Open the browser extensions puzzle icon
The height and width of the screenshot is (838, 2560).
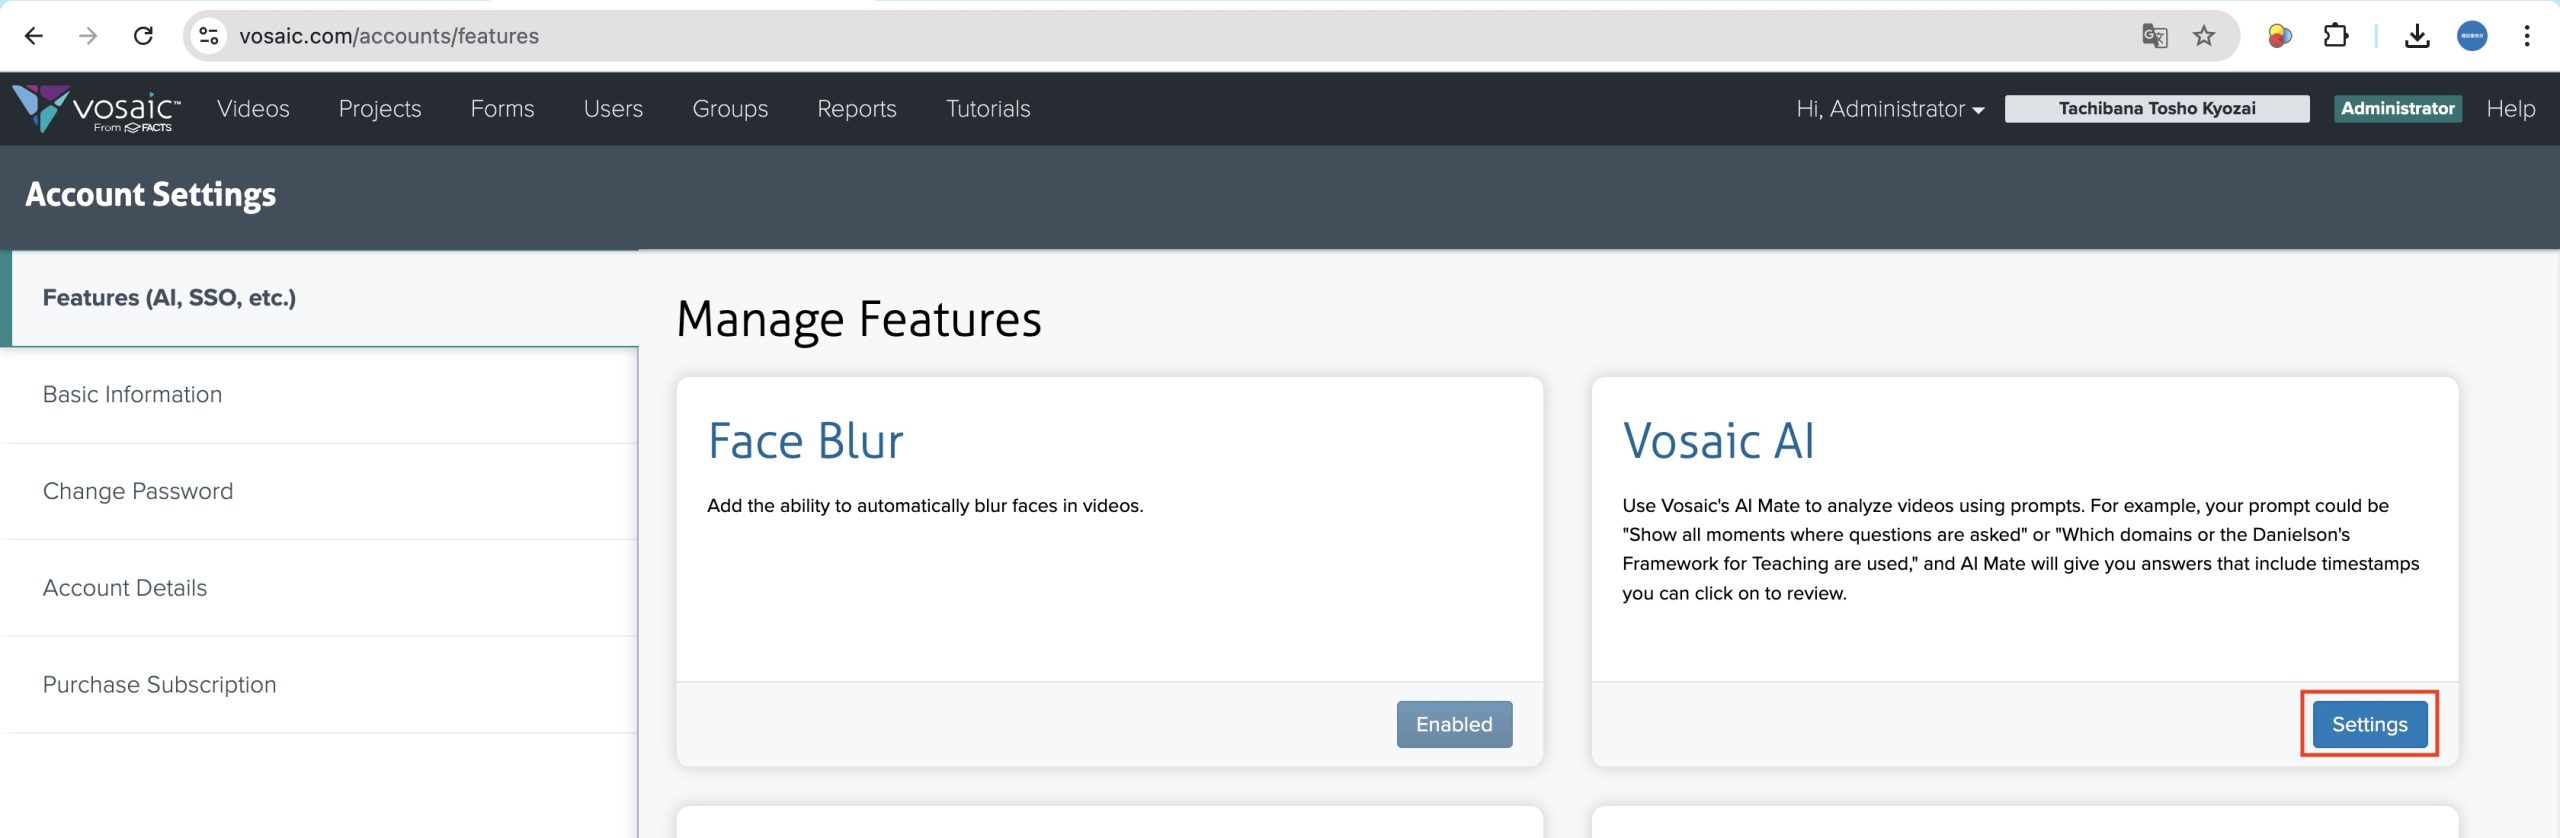point(2336,36)
